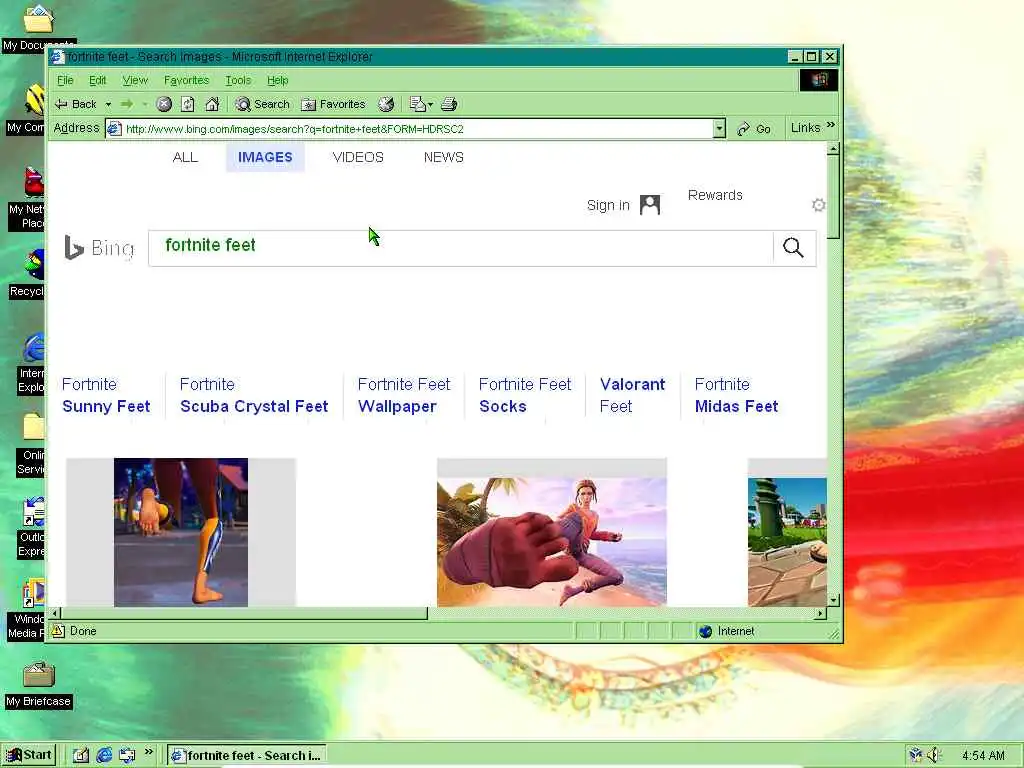
Task: Click the History globe icon
Action: tap(387, 104)
